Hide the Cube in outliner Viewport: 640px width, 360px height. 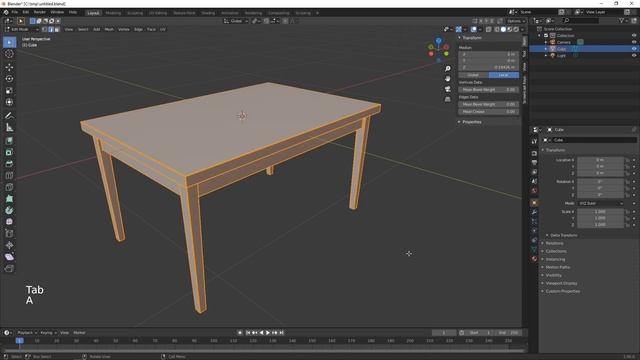[x=634, y=49]
